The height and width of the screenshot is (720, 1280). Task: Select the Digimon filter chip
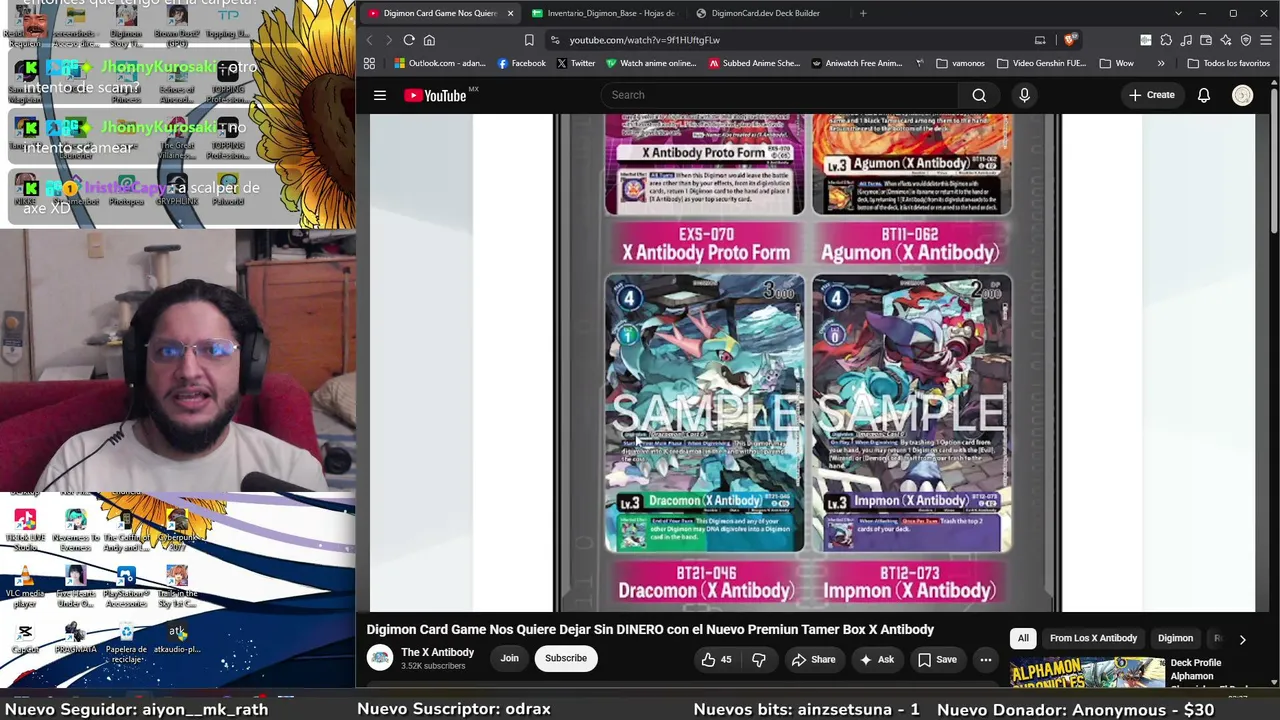tap(1175, 638)
